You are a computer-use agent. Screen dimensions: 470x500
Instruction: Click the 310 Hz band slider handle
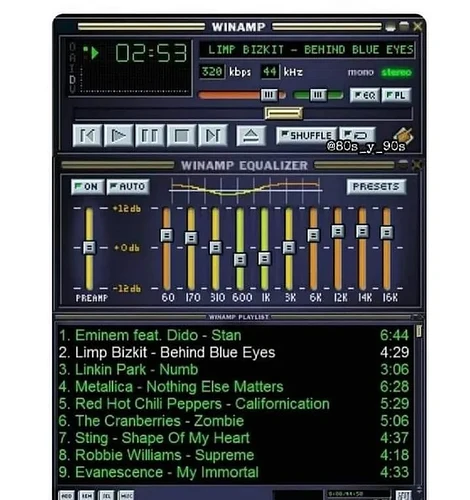[215, 248]
